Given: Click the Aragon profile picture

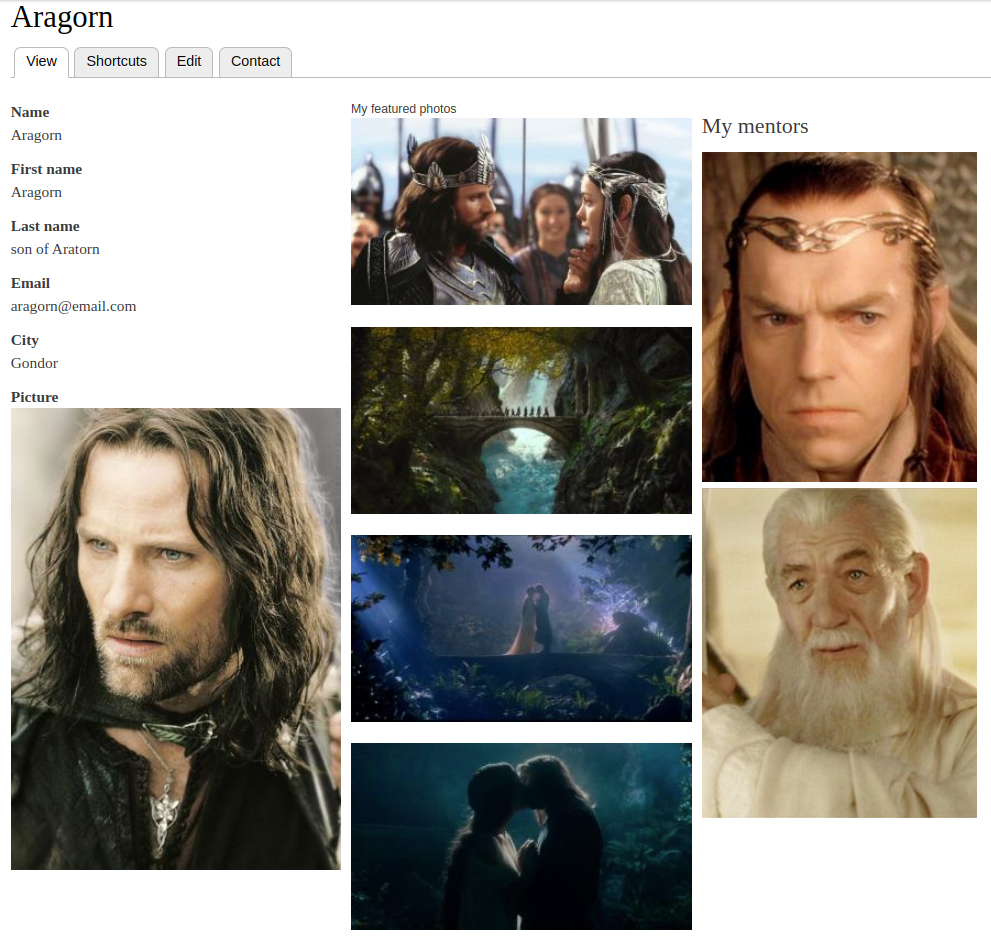Looking at the screenshot, I should (x=176, y=639).
